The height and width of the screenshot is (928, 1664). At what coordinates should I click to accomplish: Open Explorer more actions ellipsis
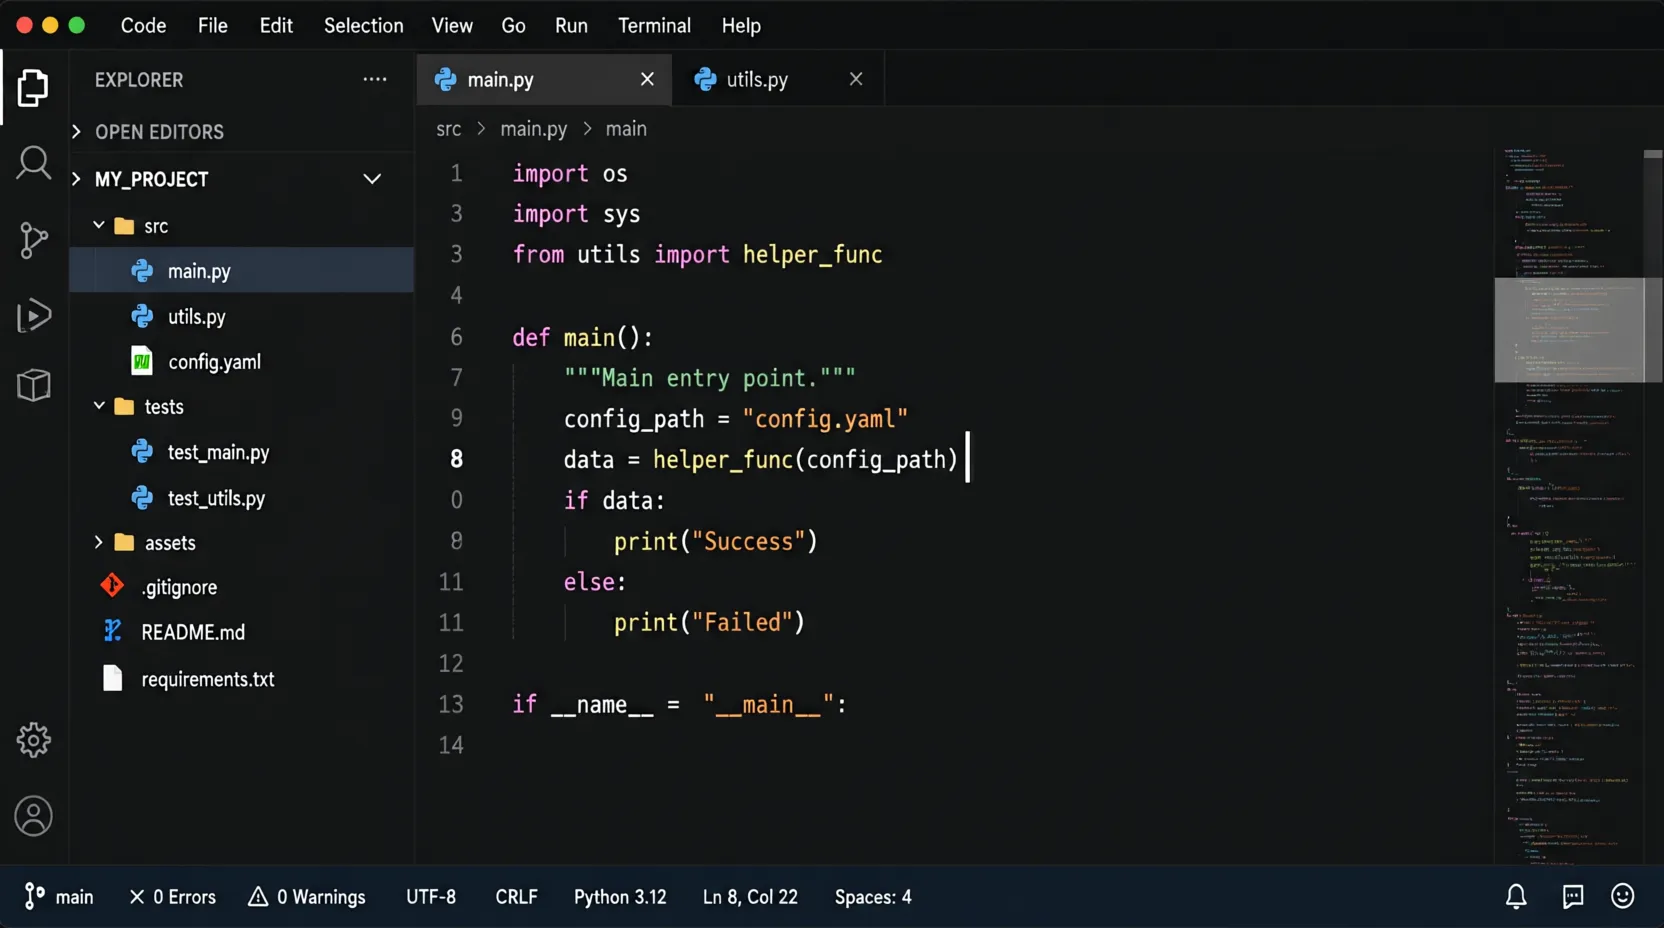pyautogui.click(x=375, y=79)
